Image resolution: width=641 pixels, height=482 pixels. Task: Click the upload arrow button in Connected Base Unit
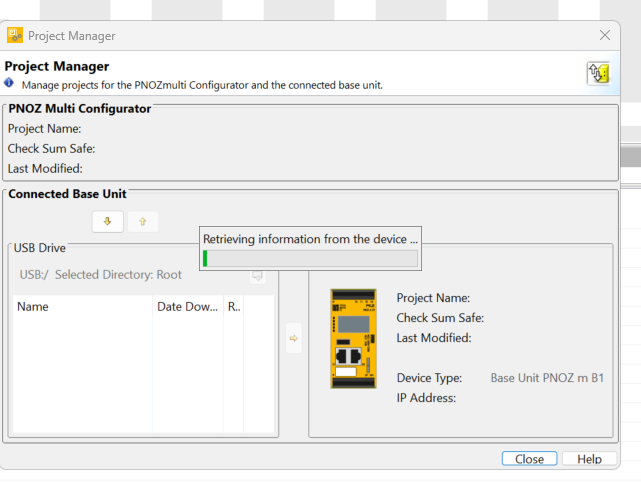pos(143,222)
